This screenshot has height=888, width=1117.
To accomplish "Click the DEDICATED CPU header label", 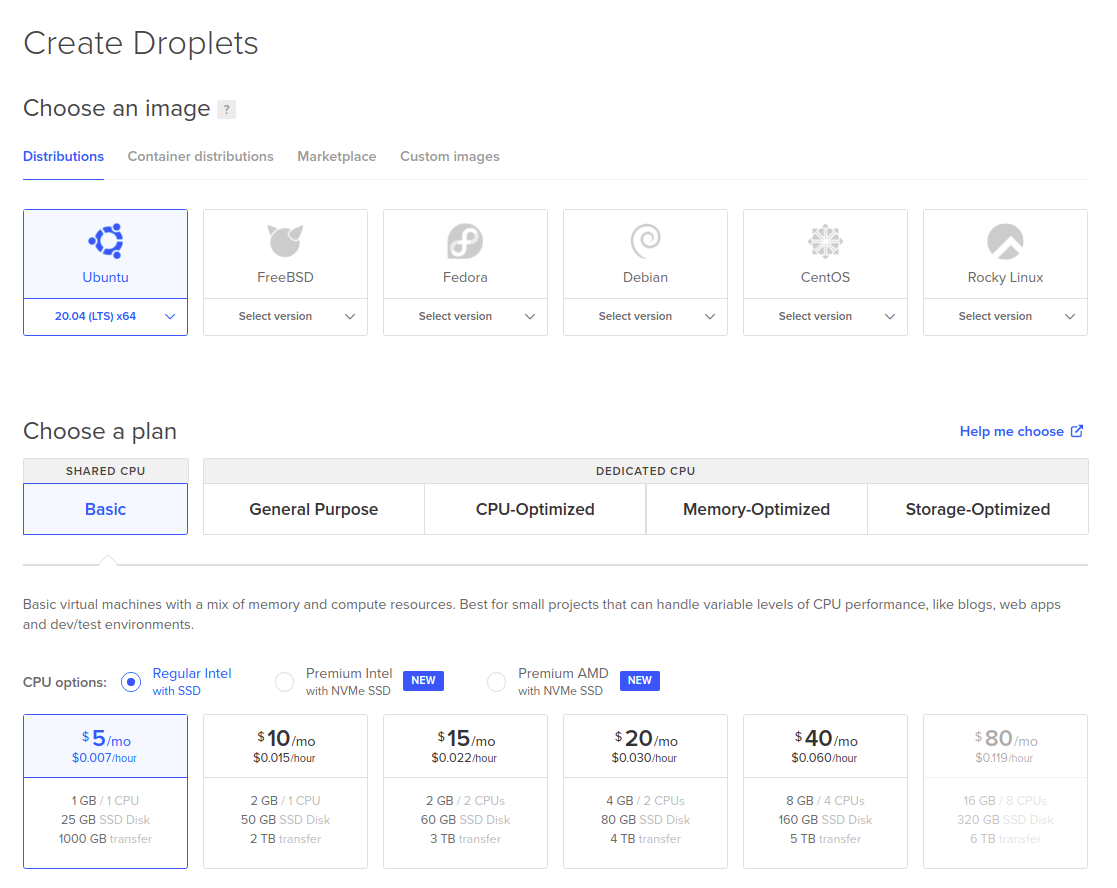I will tap(645, 471).
